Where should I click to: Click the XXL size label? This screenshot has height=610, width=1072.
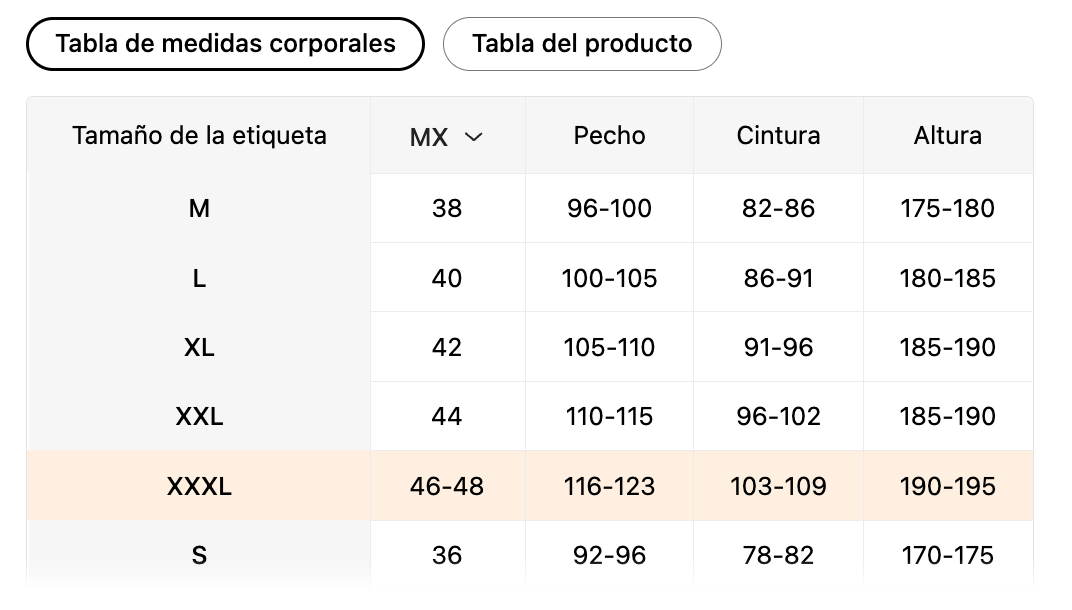click(199, 417)
